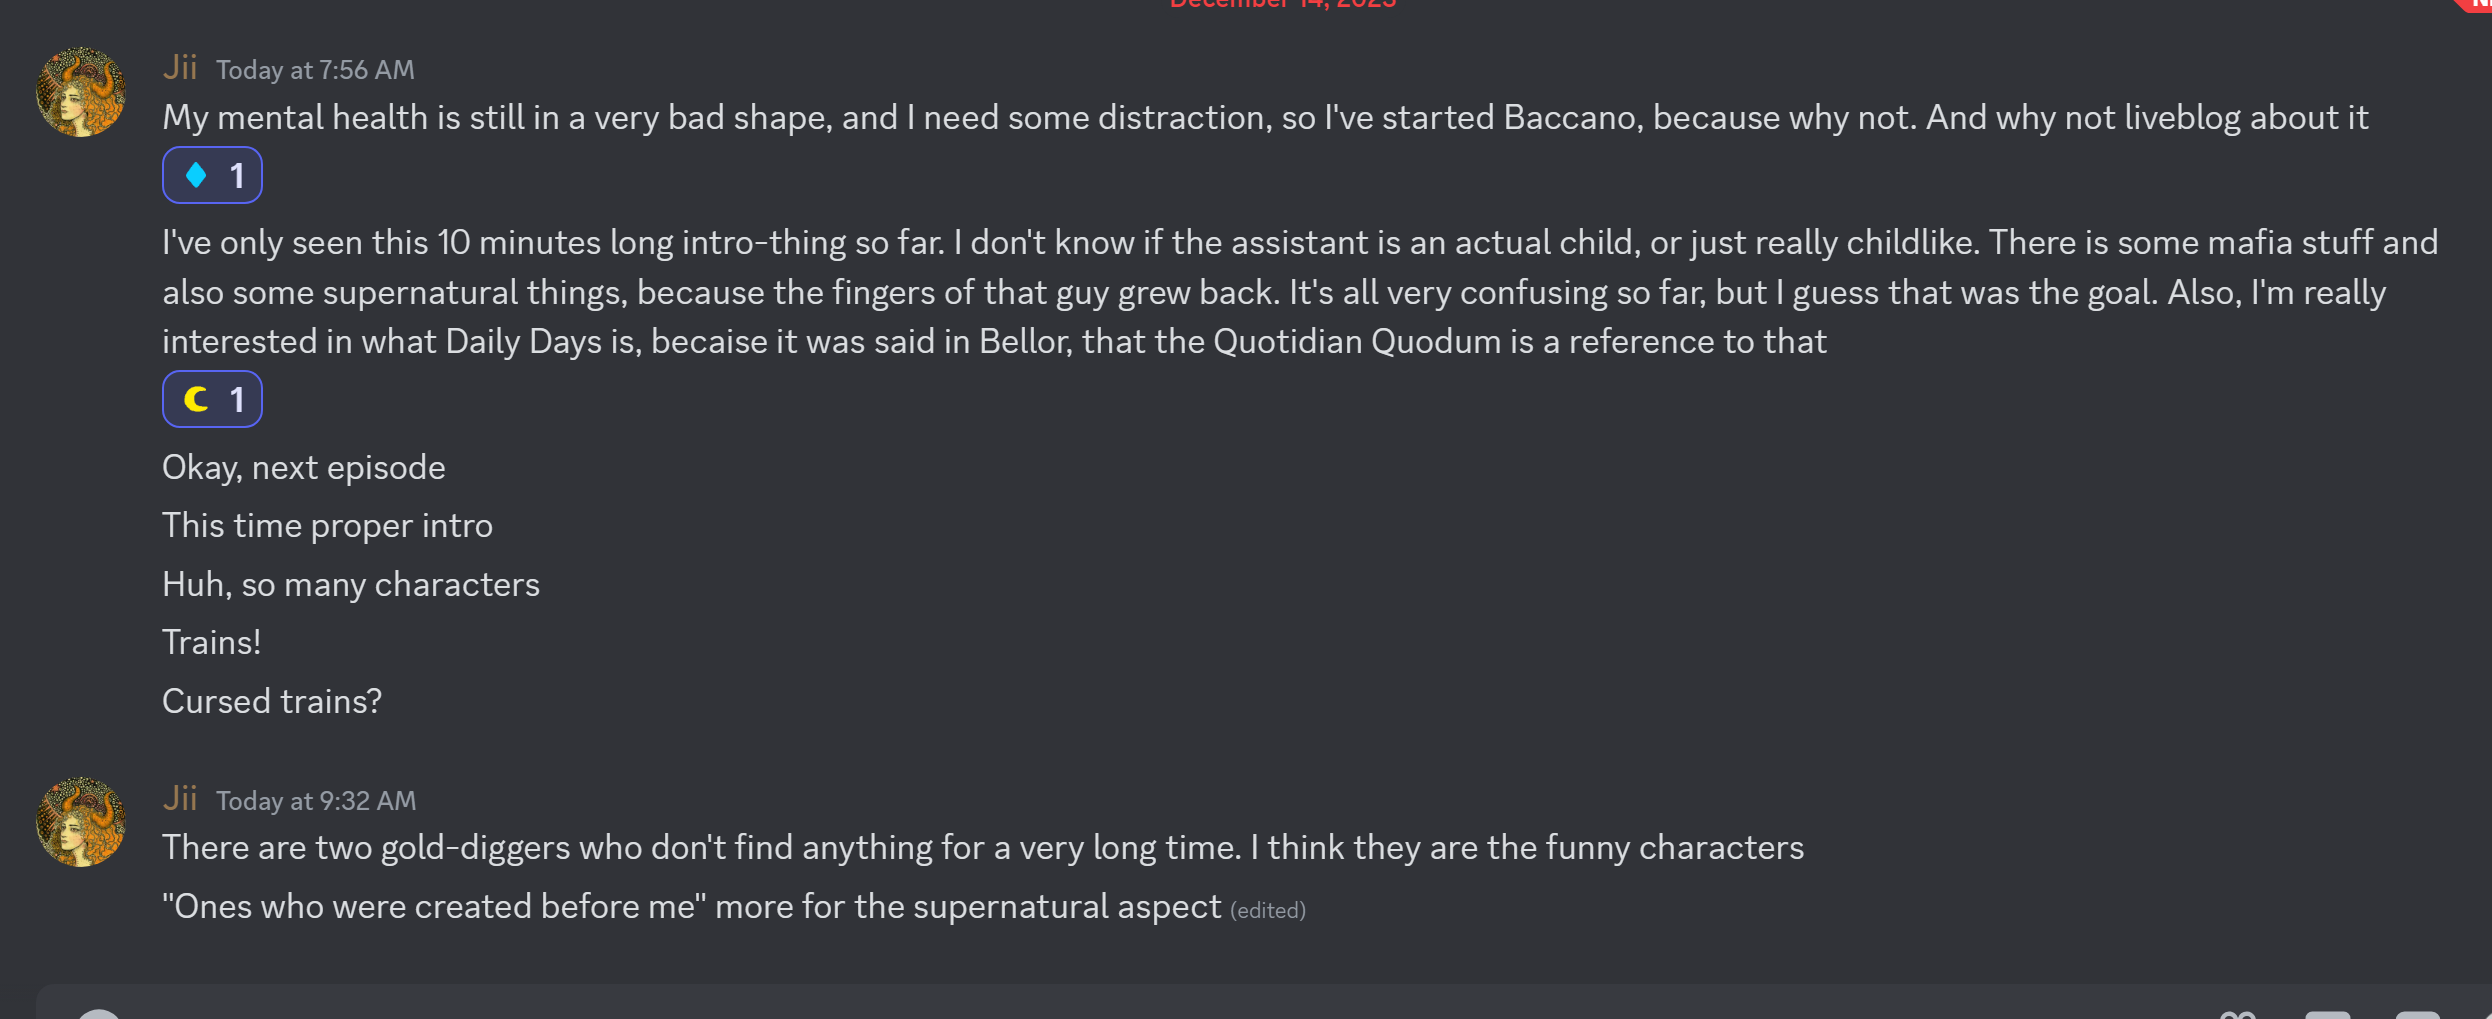Click the 'Okay, next episode' message
Screen dimensions: 2492x1019
pos(304,467)
